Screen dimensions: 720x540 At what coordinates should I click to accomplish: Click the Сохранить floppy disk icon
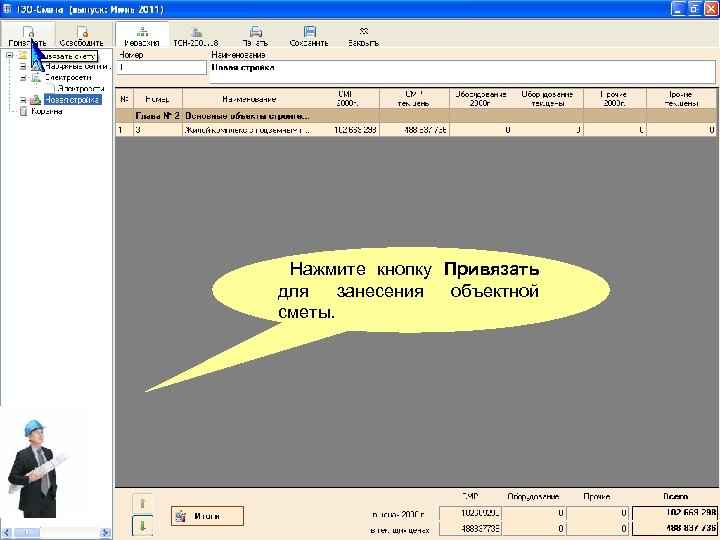(x=309, y=32)
